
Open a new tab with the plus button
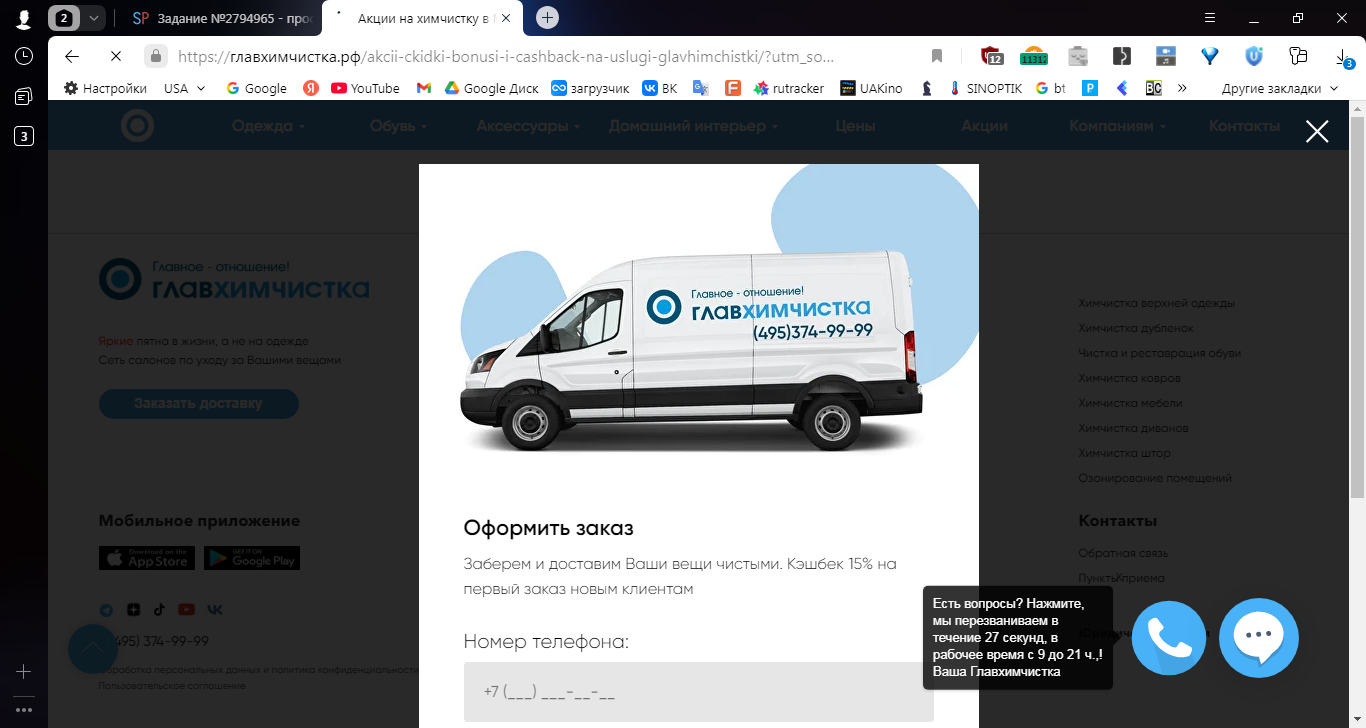pos(547,17)
